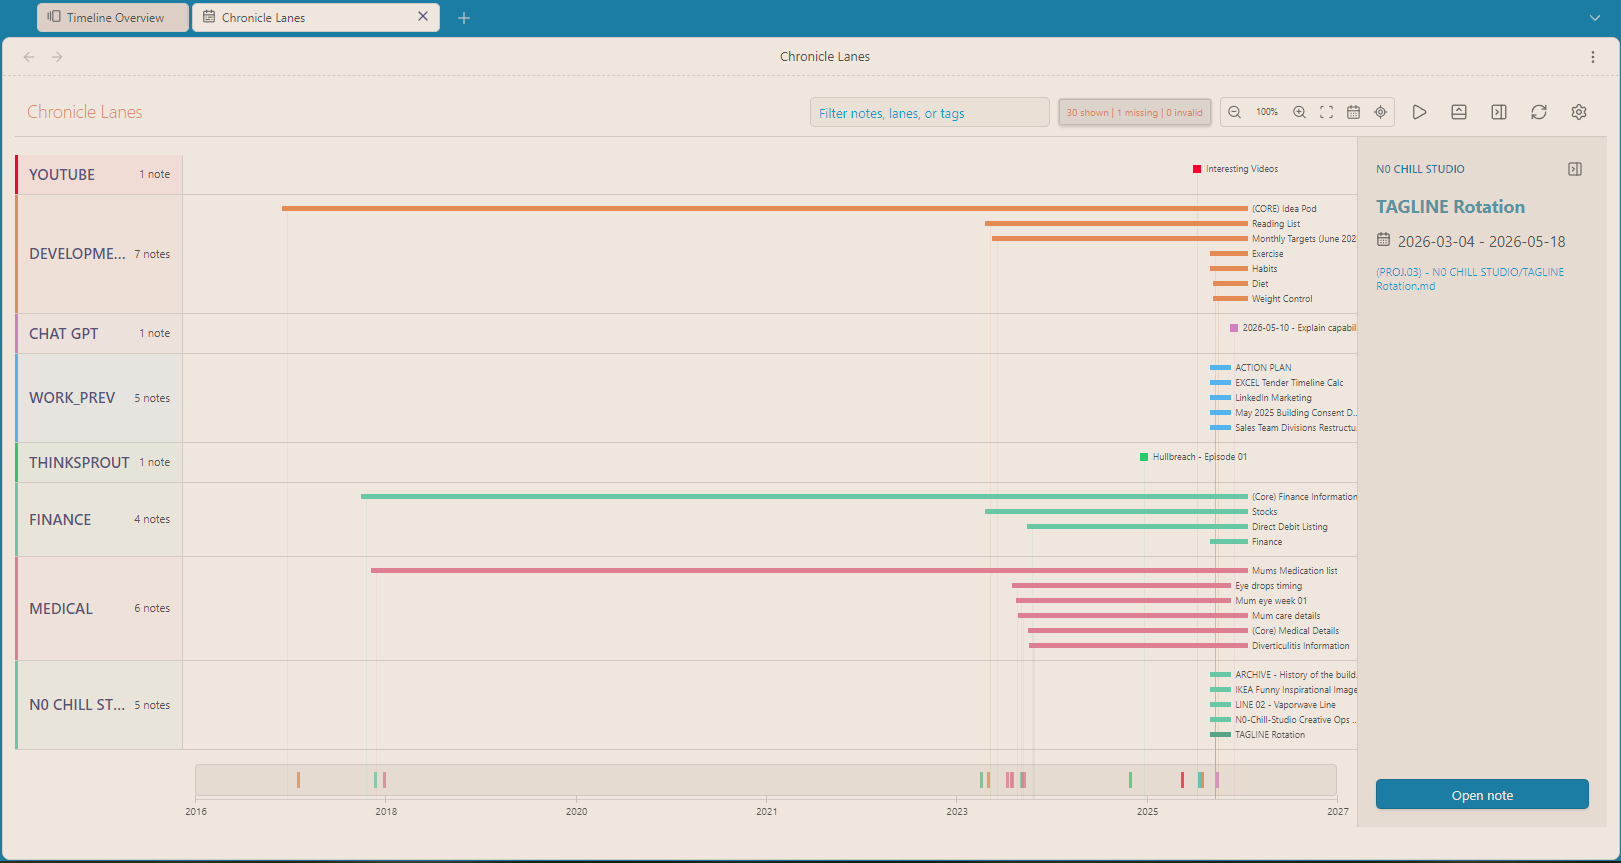Select the YOUTUBE lane header

pyautogui.click(x=99, y=174)
